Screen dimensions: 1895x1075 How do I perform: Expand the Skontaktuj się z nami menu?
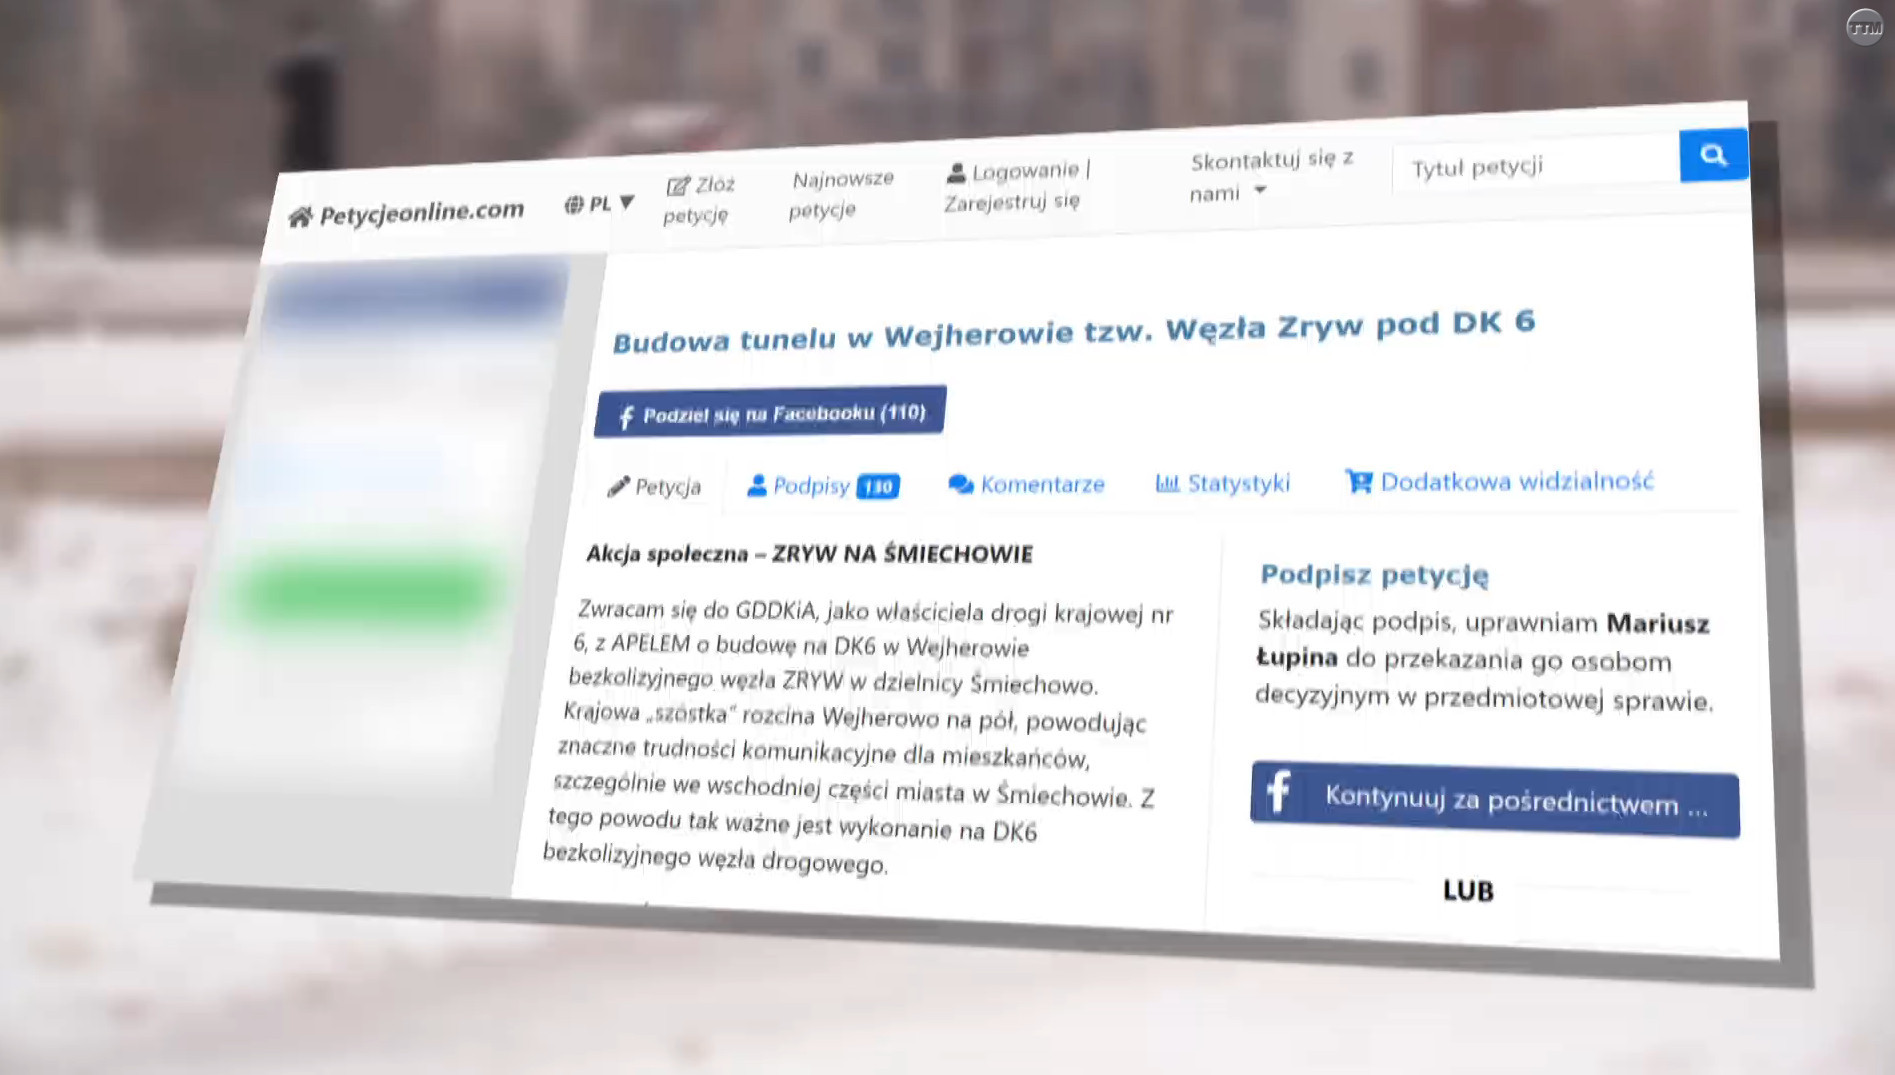point(1260,191)
